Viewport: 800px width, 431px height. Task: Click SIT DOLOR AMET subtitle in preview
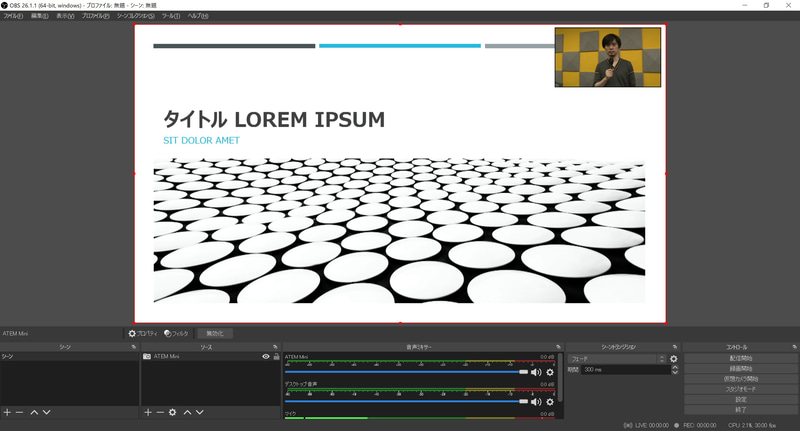[202, 140]
